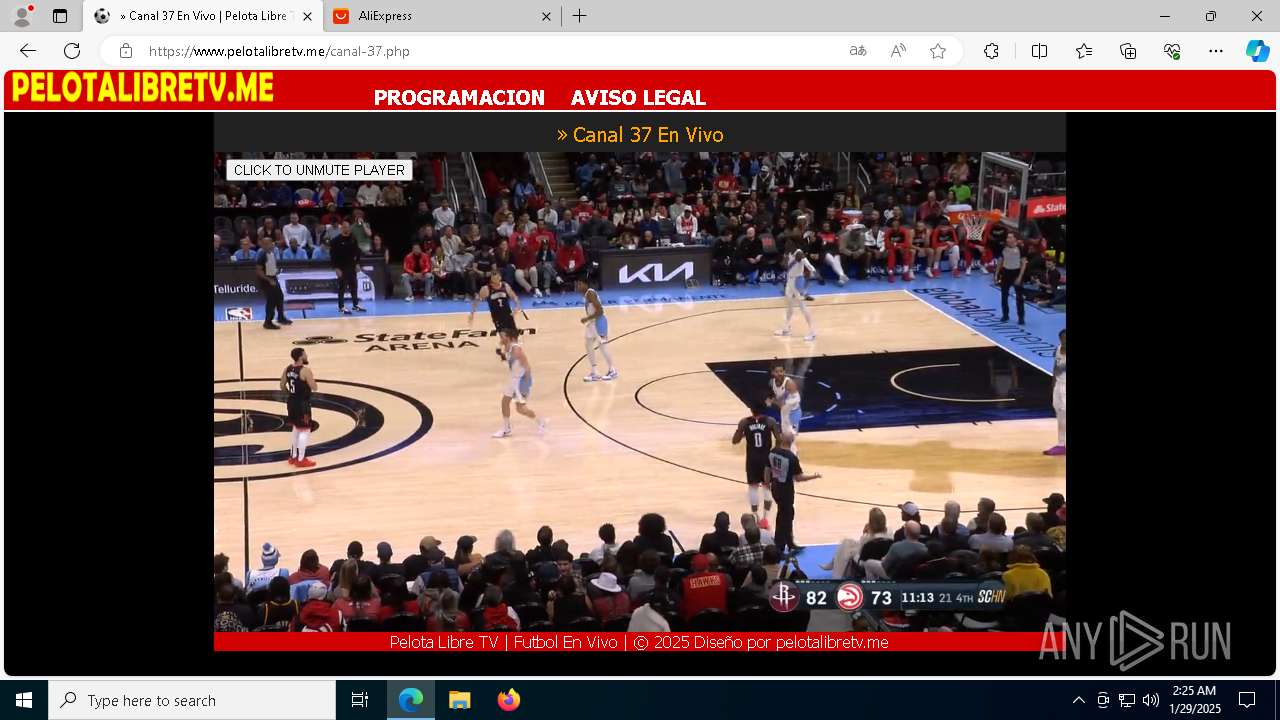The height and width of the screenshot is (720, 1280).
Task: Click the Canal 37 En Vivo heading
Action: [x=640, y=135]
